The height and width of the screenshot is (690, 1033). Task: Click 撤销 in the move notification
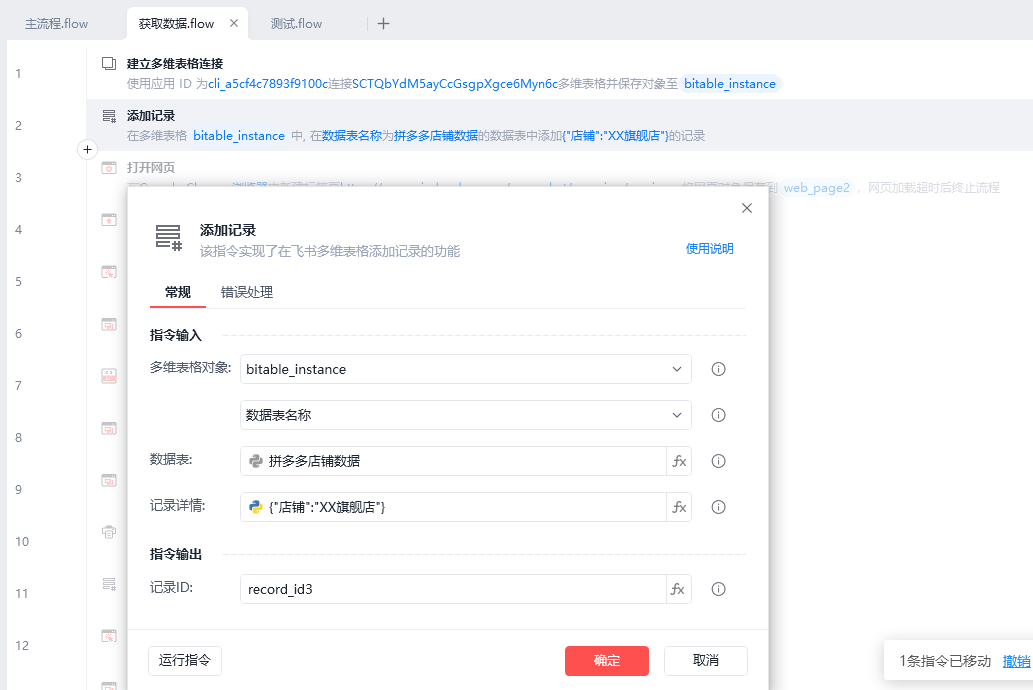coord(1017,661)
